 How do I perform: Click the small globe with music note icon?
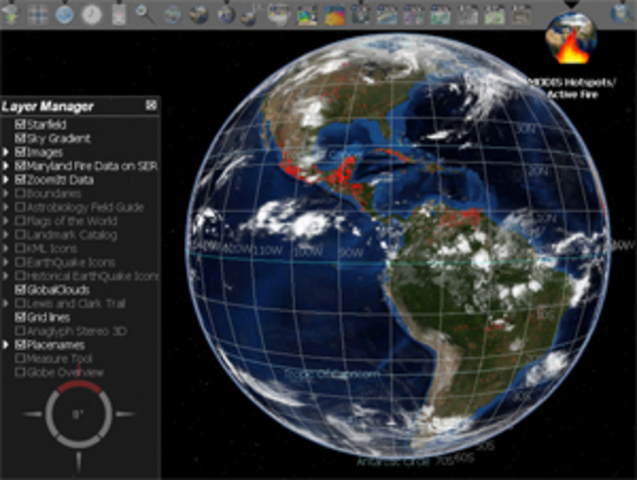point(250,15)
